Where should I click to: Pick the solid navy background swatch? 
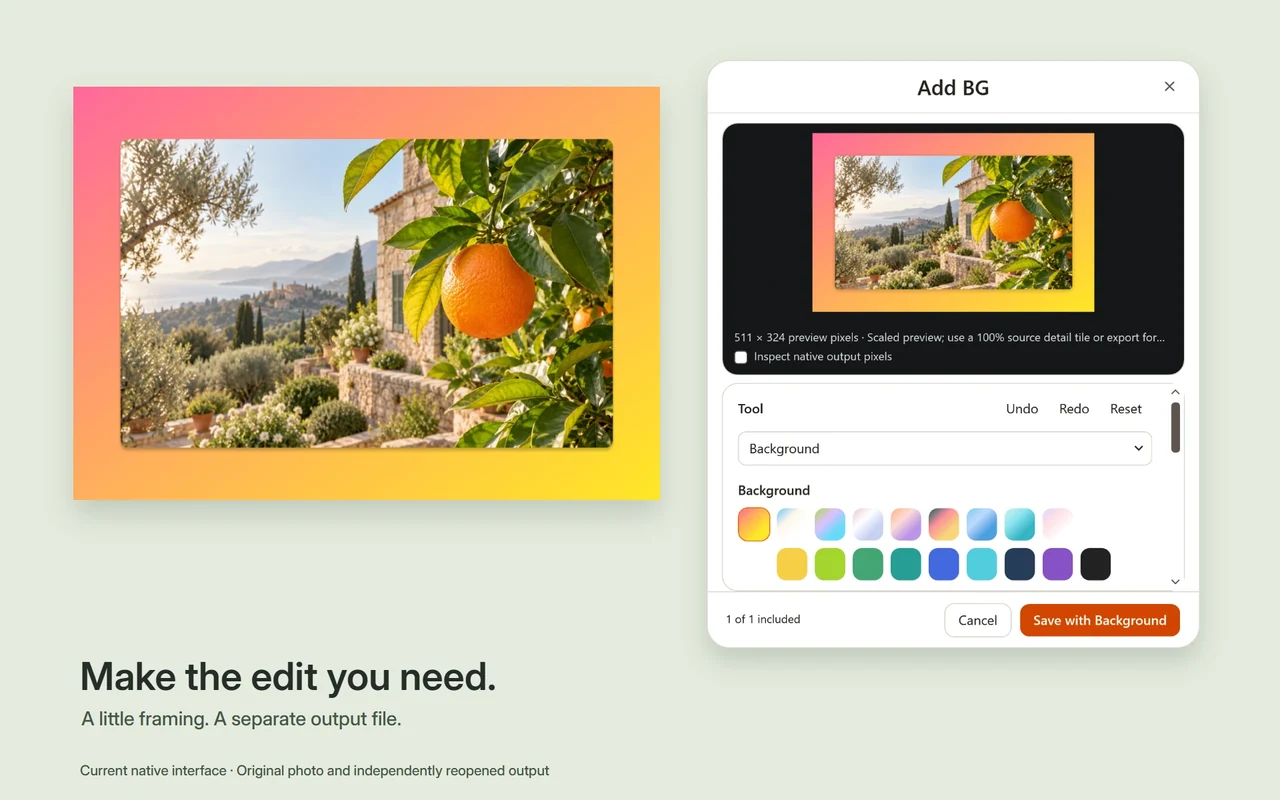click(1020, 564)
